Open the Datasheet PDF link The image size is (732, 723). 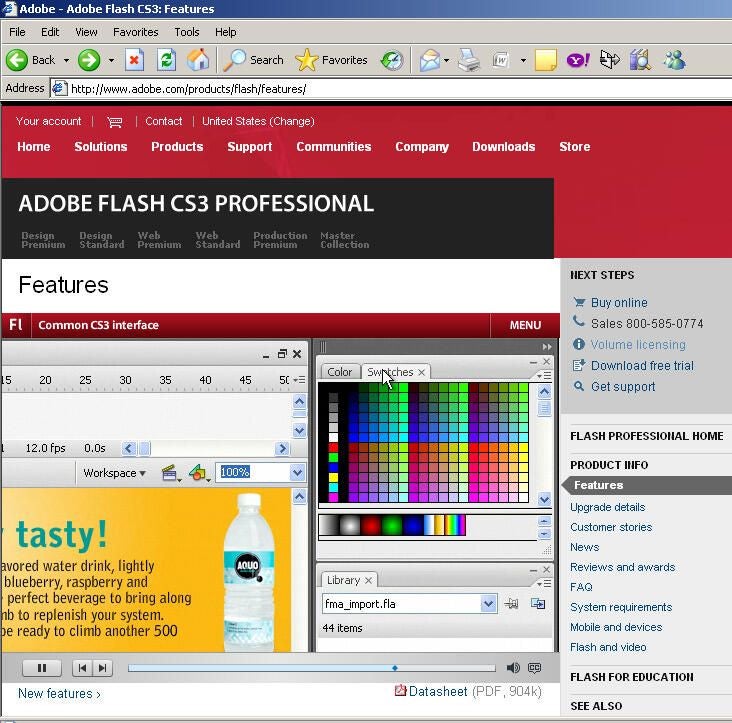tap(438, 691)
